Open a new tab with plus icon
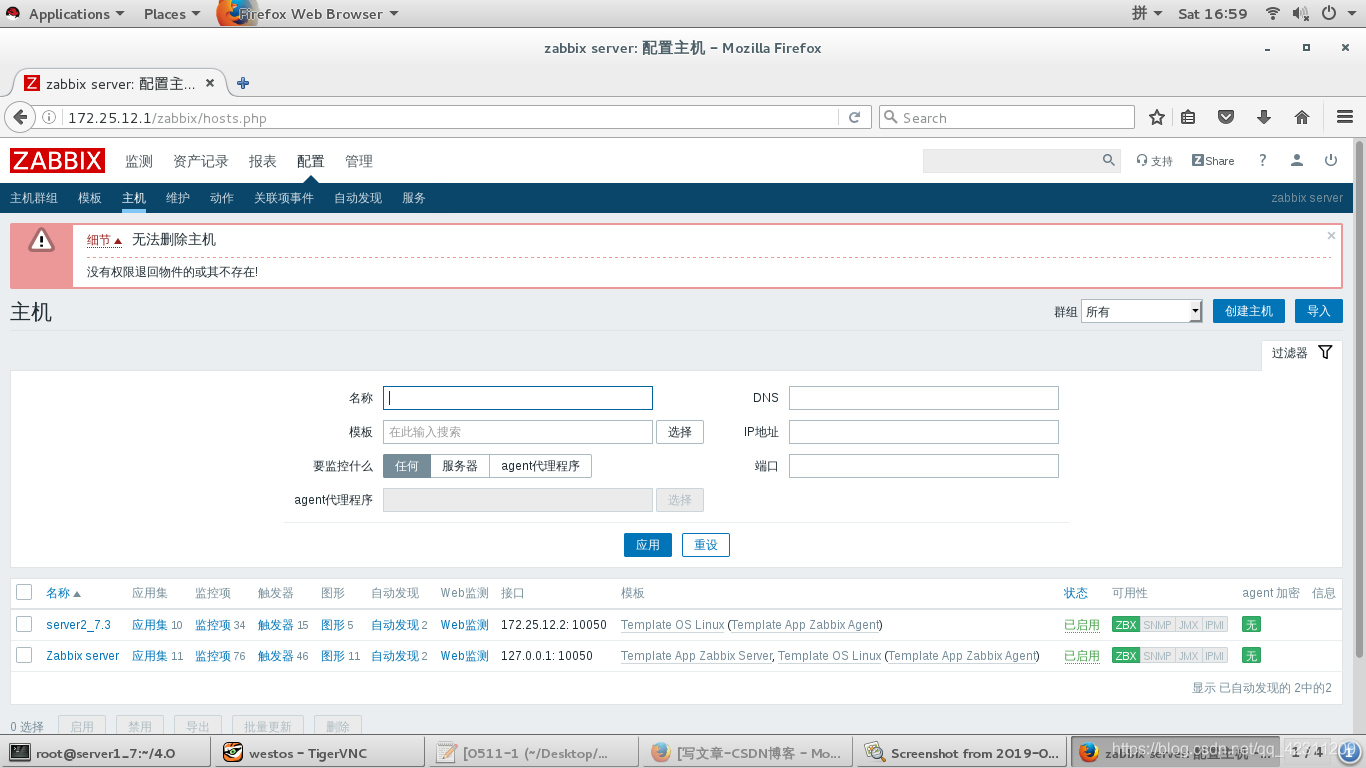This screenshot has width=1366, height=768. point(243,83)
